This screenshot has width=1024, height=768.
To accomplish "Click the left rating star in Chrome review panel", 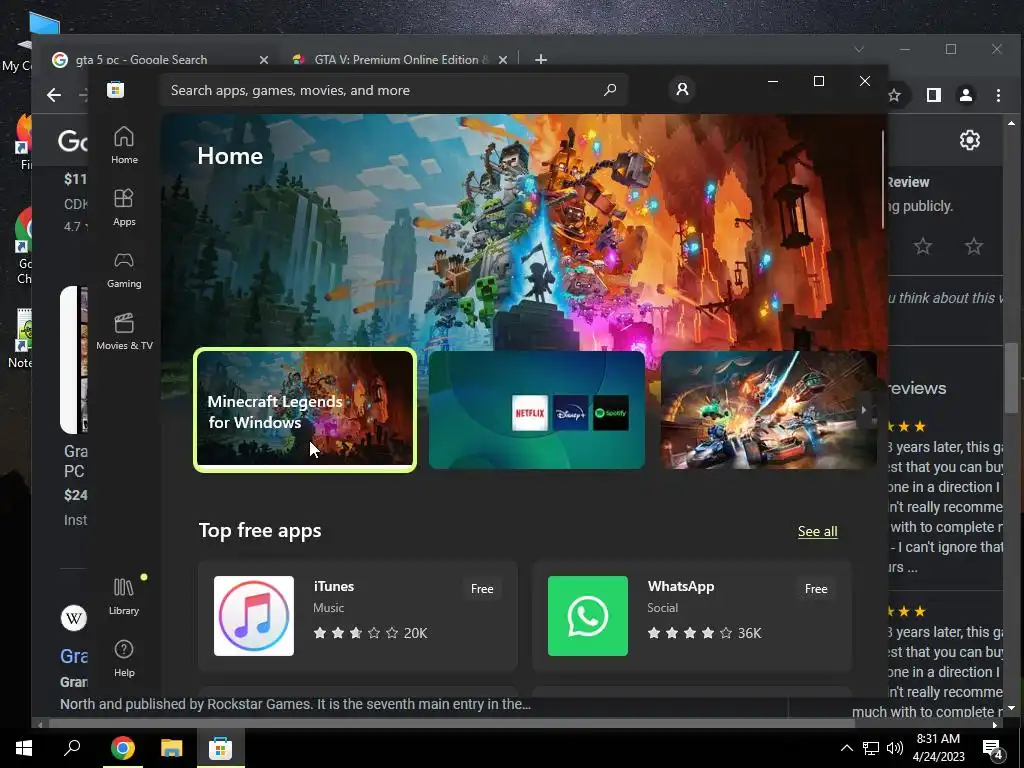I will 923,246.
